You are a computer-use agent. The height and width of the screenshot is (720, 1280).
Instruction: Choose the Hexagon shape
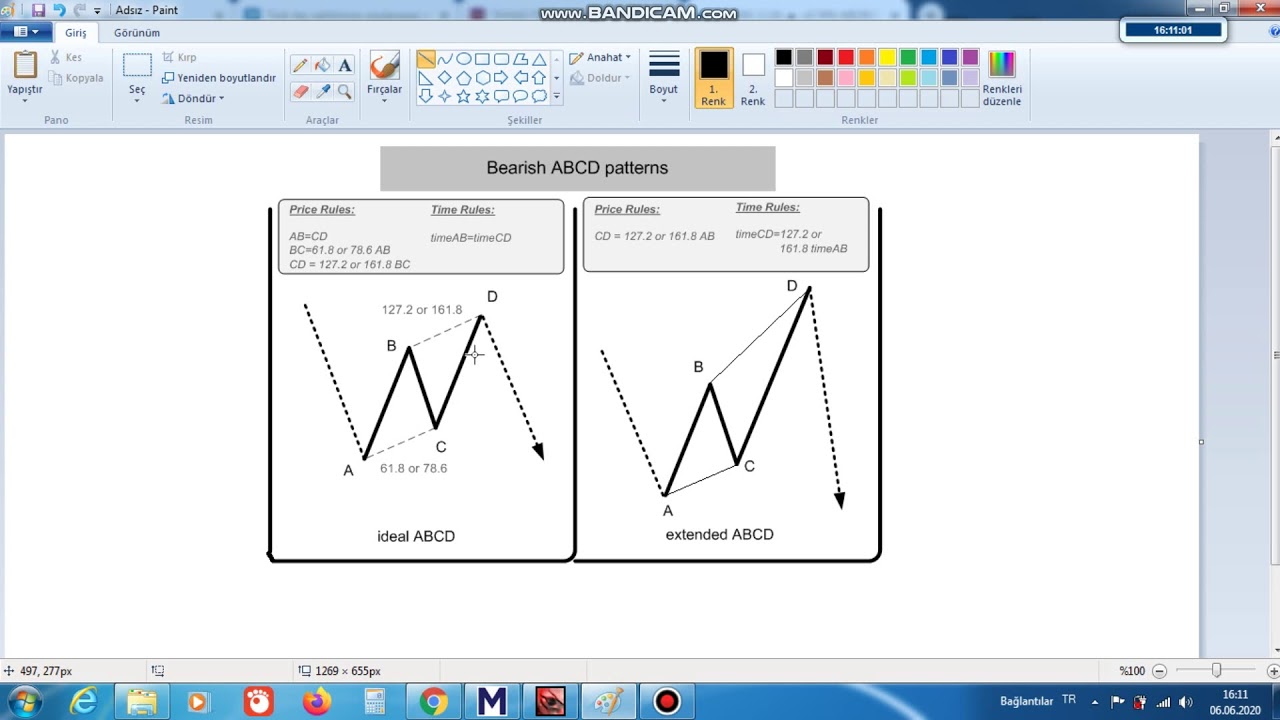(482, 78)
